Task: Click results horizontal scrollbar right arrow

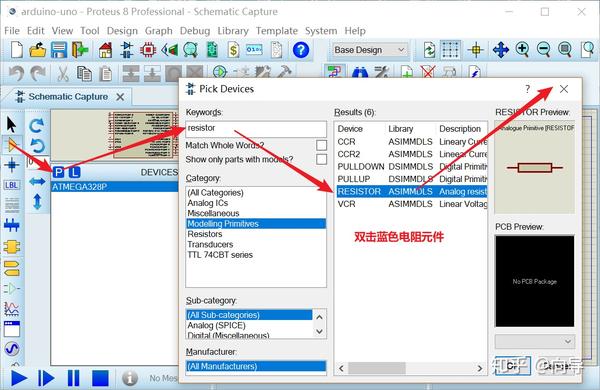Action: (480, 369)
